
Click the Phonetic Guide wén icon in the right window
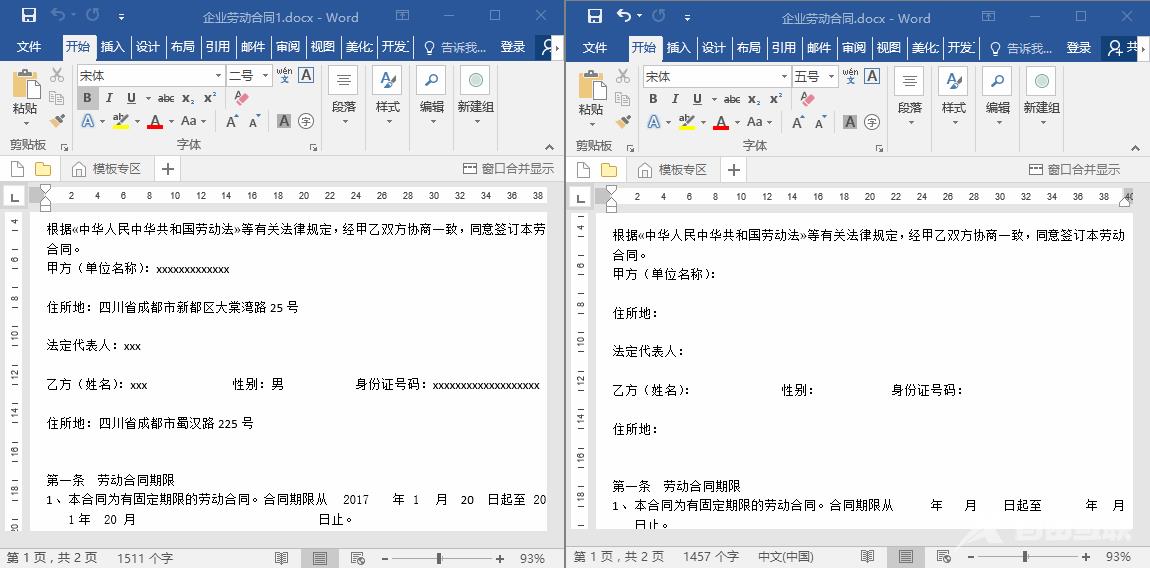(x=850, y=76)
